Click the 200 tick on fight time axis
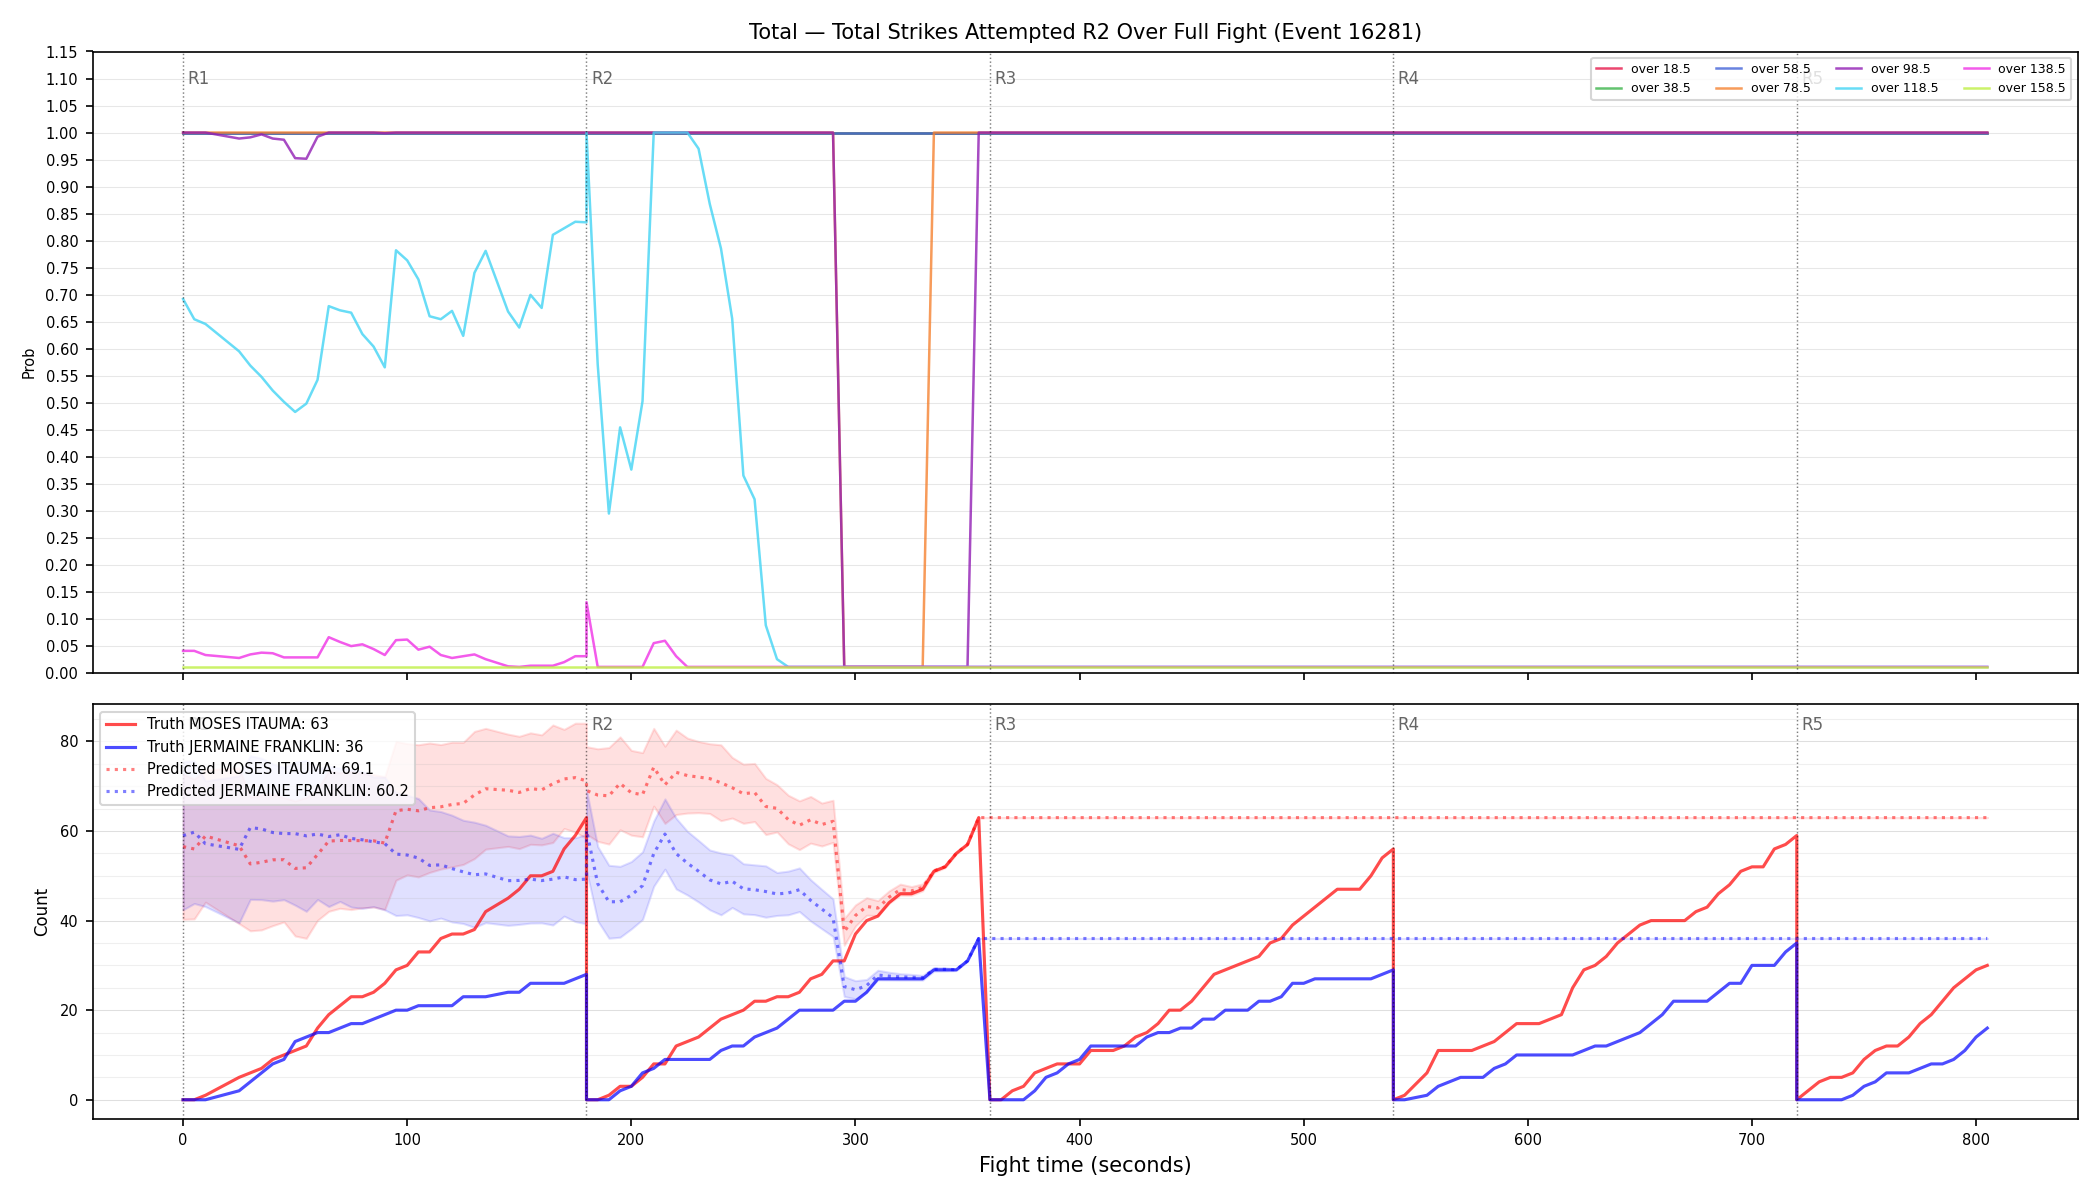 [x=631, y=1139]
